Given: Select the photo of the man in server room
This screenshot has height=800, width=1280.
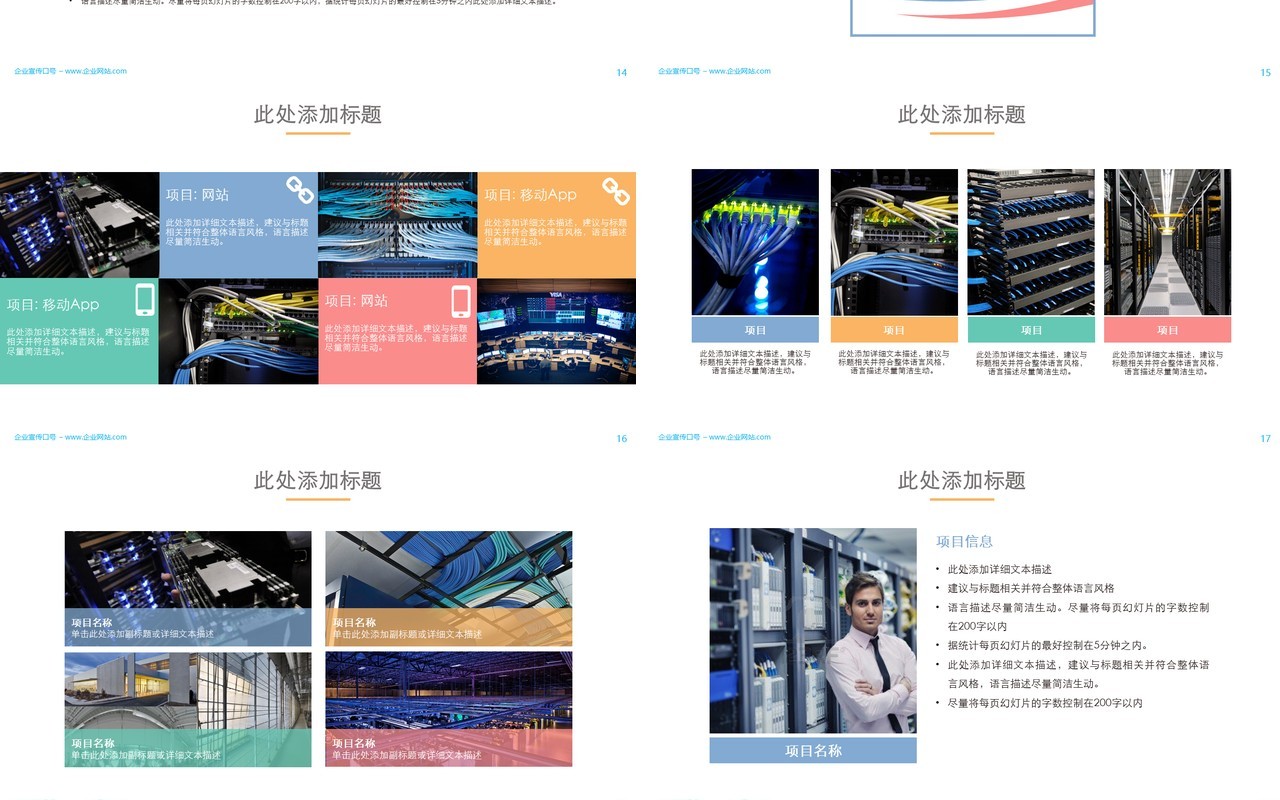Looking at the screenshot, I should pos(813,631).
